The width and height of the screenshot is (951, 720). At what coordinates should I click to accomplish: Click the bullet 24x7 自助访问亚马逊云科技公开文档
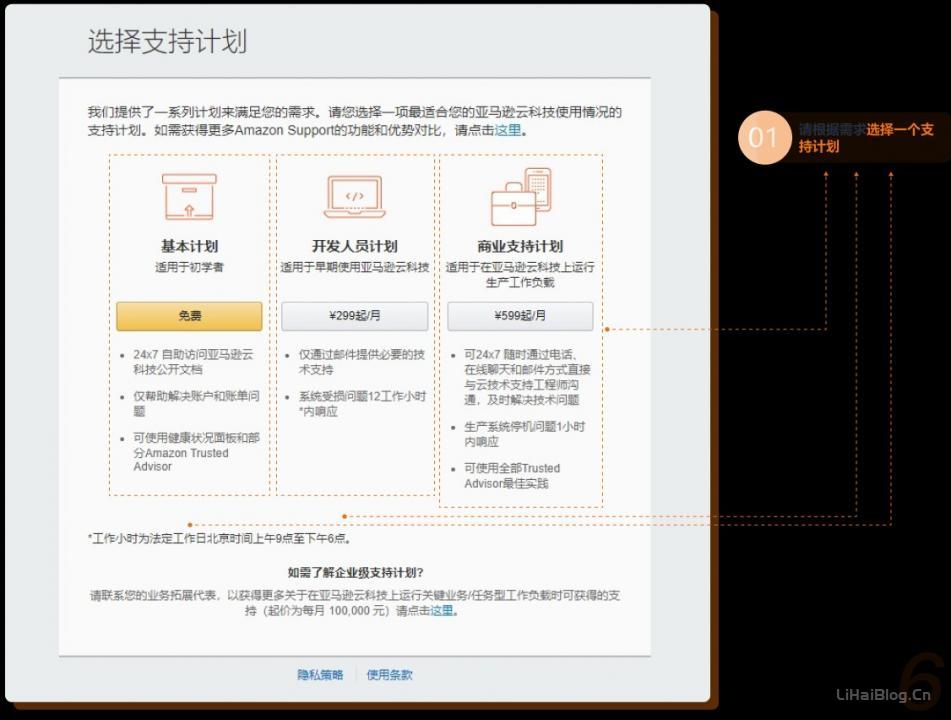[193, 362]
